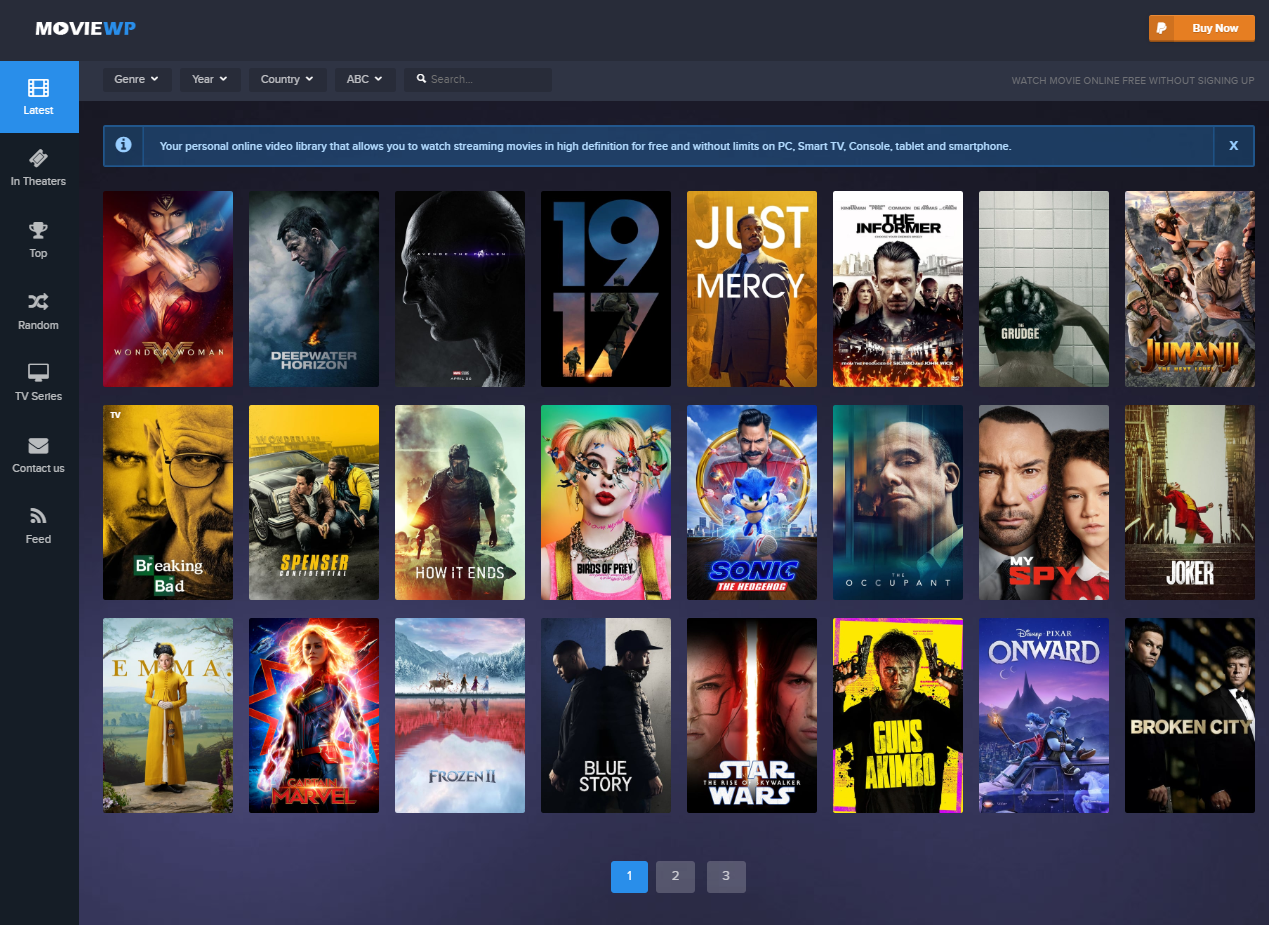Select the Top trophy icon

38,231
